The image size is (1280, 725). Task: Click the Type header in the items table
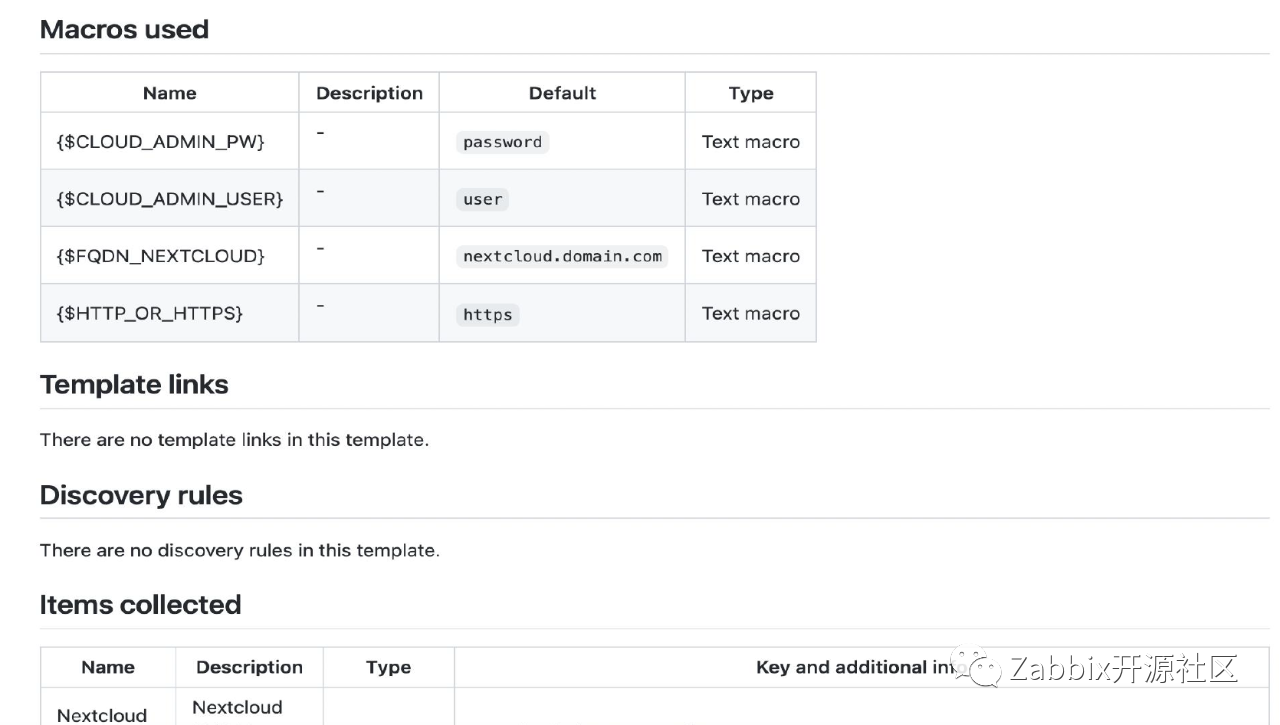click(x=388, y=667)
